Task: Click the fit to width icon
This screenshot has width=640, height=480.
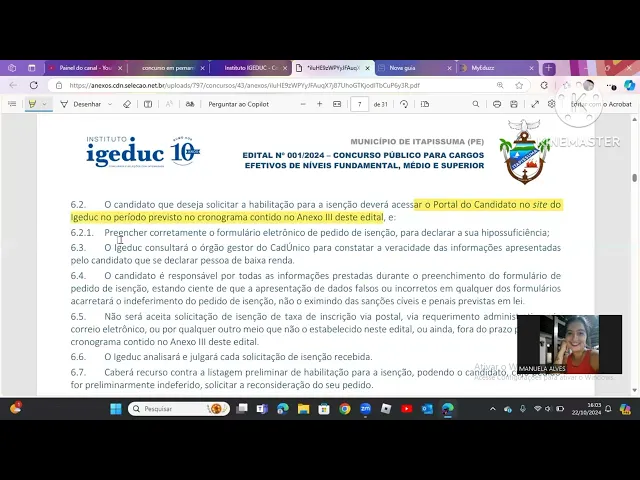Action: (337, 104)
